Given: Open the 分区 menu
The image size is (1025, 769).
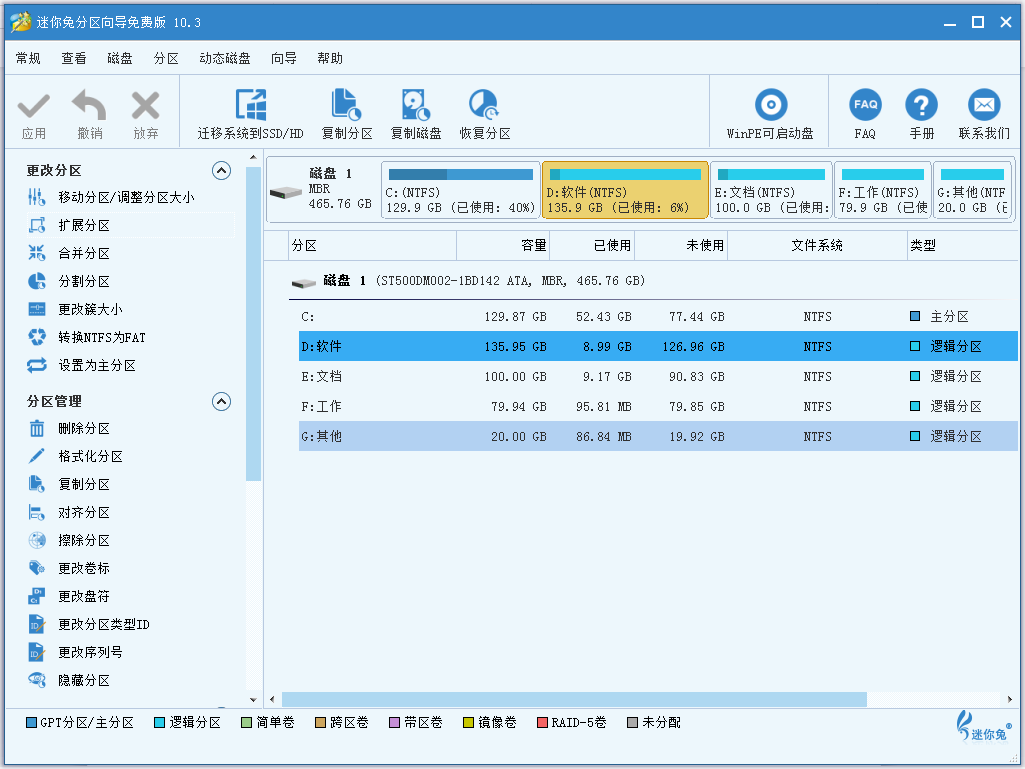Looking at the screenshot, I should [166, 58].
